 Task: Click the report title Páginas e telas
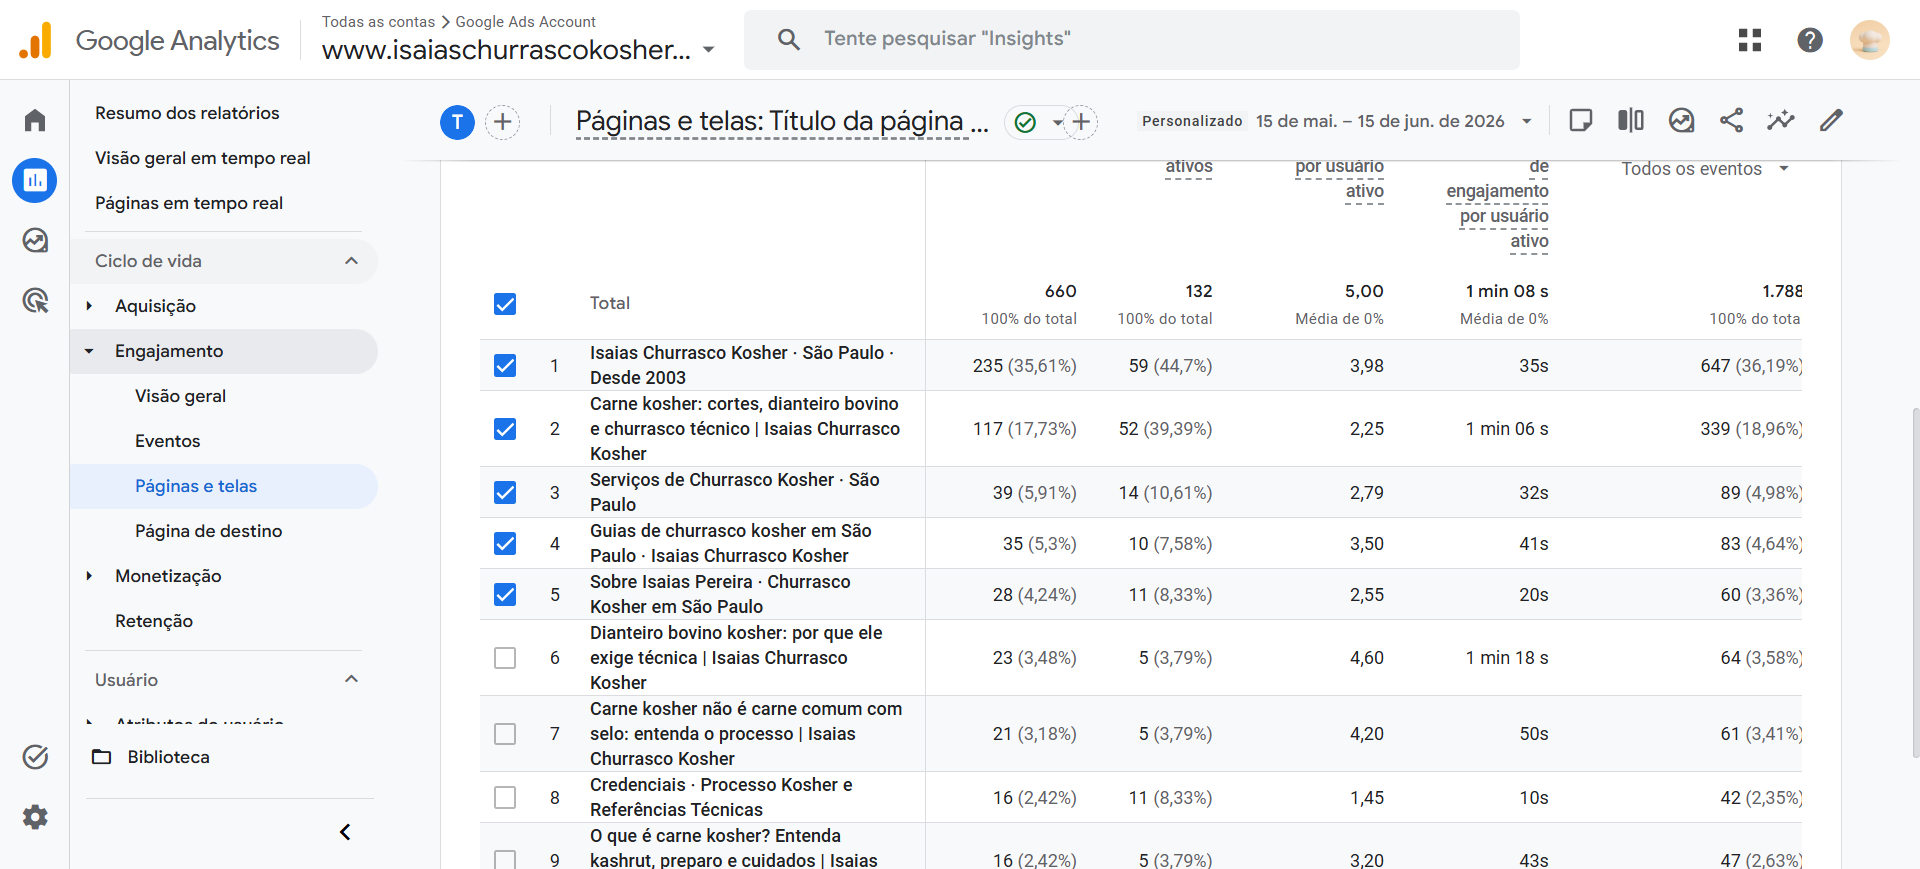click(782, 121)
